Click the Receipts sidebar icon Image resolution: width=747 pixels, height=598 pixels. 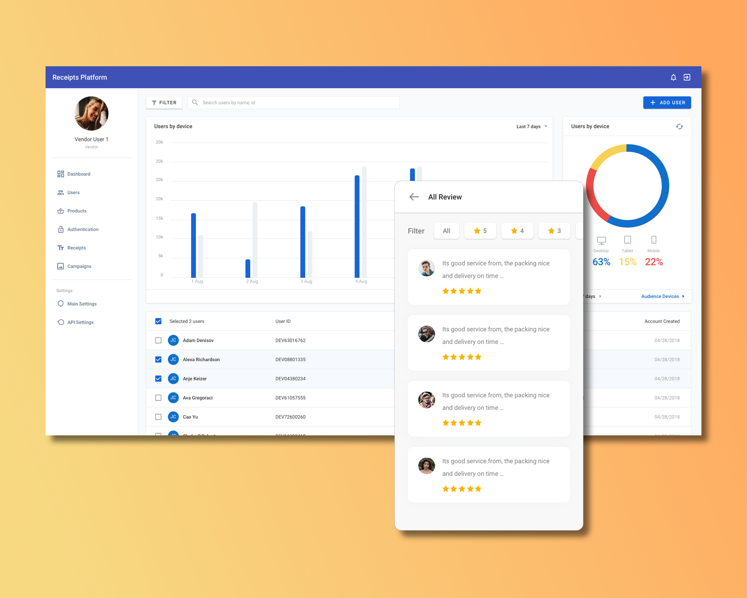coord(61,248)
